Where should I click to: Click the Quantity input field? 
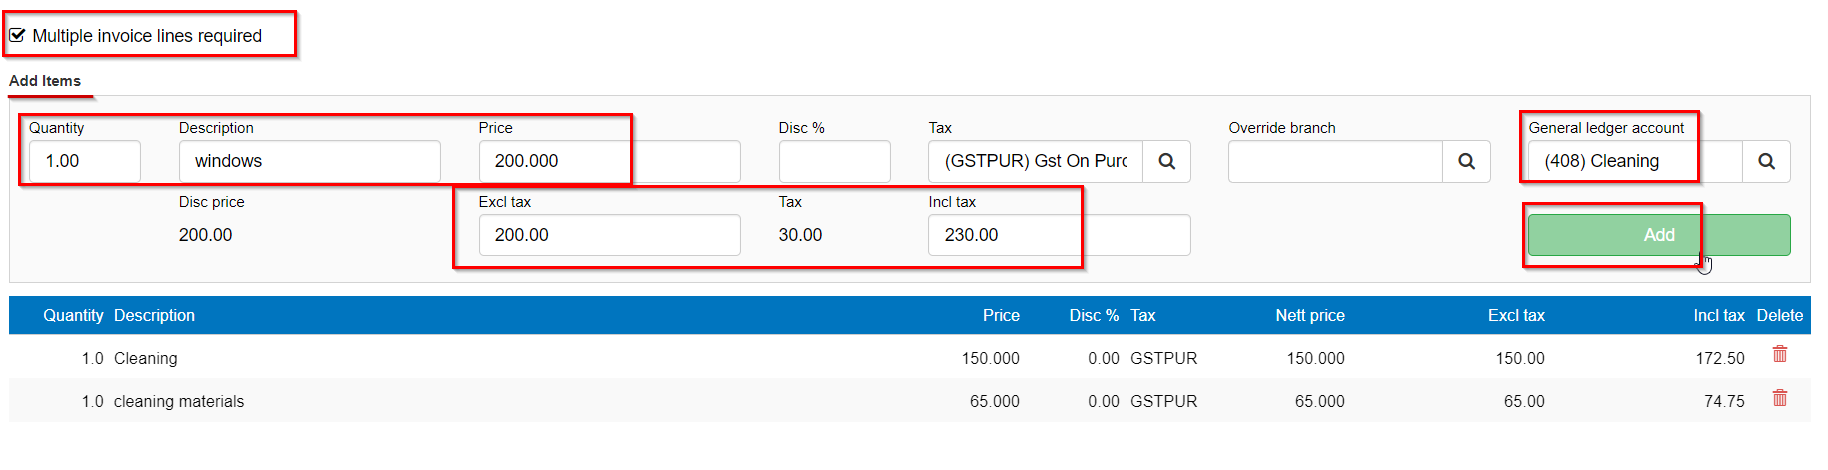(85, 161)
